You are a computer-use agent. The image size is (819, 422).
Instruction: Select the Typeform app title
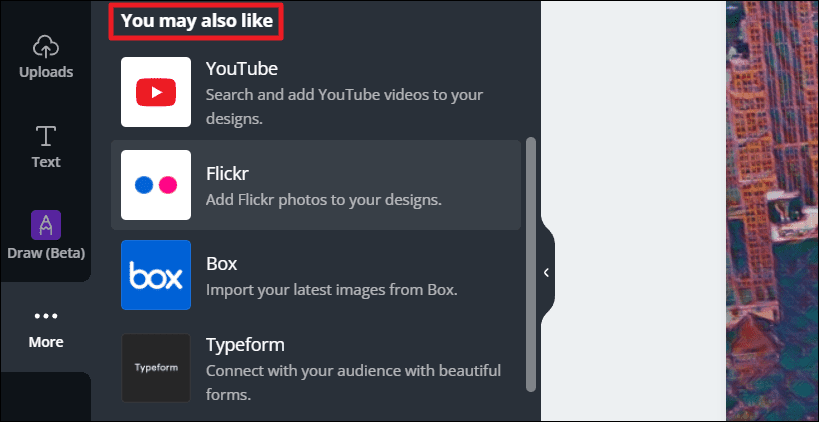point(245,345)
